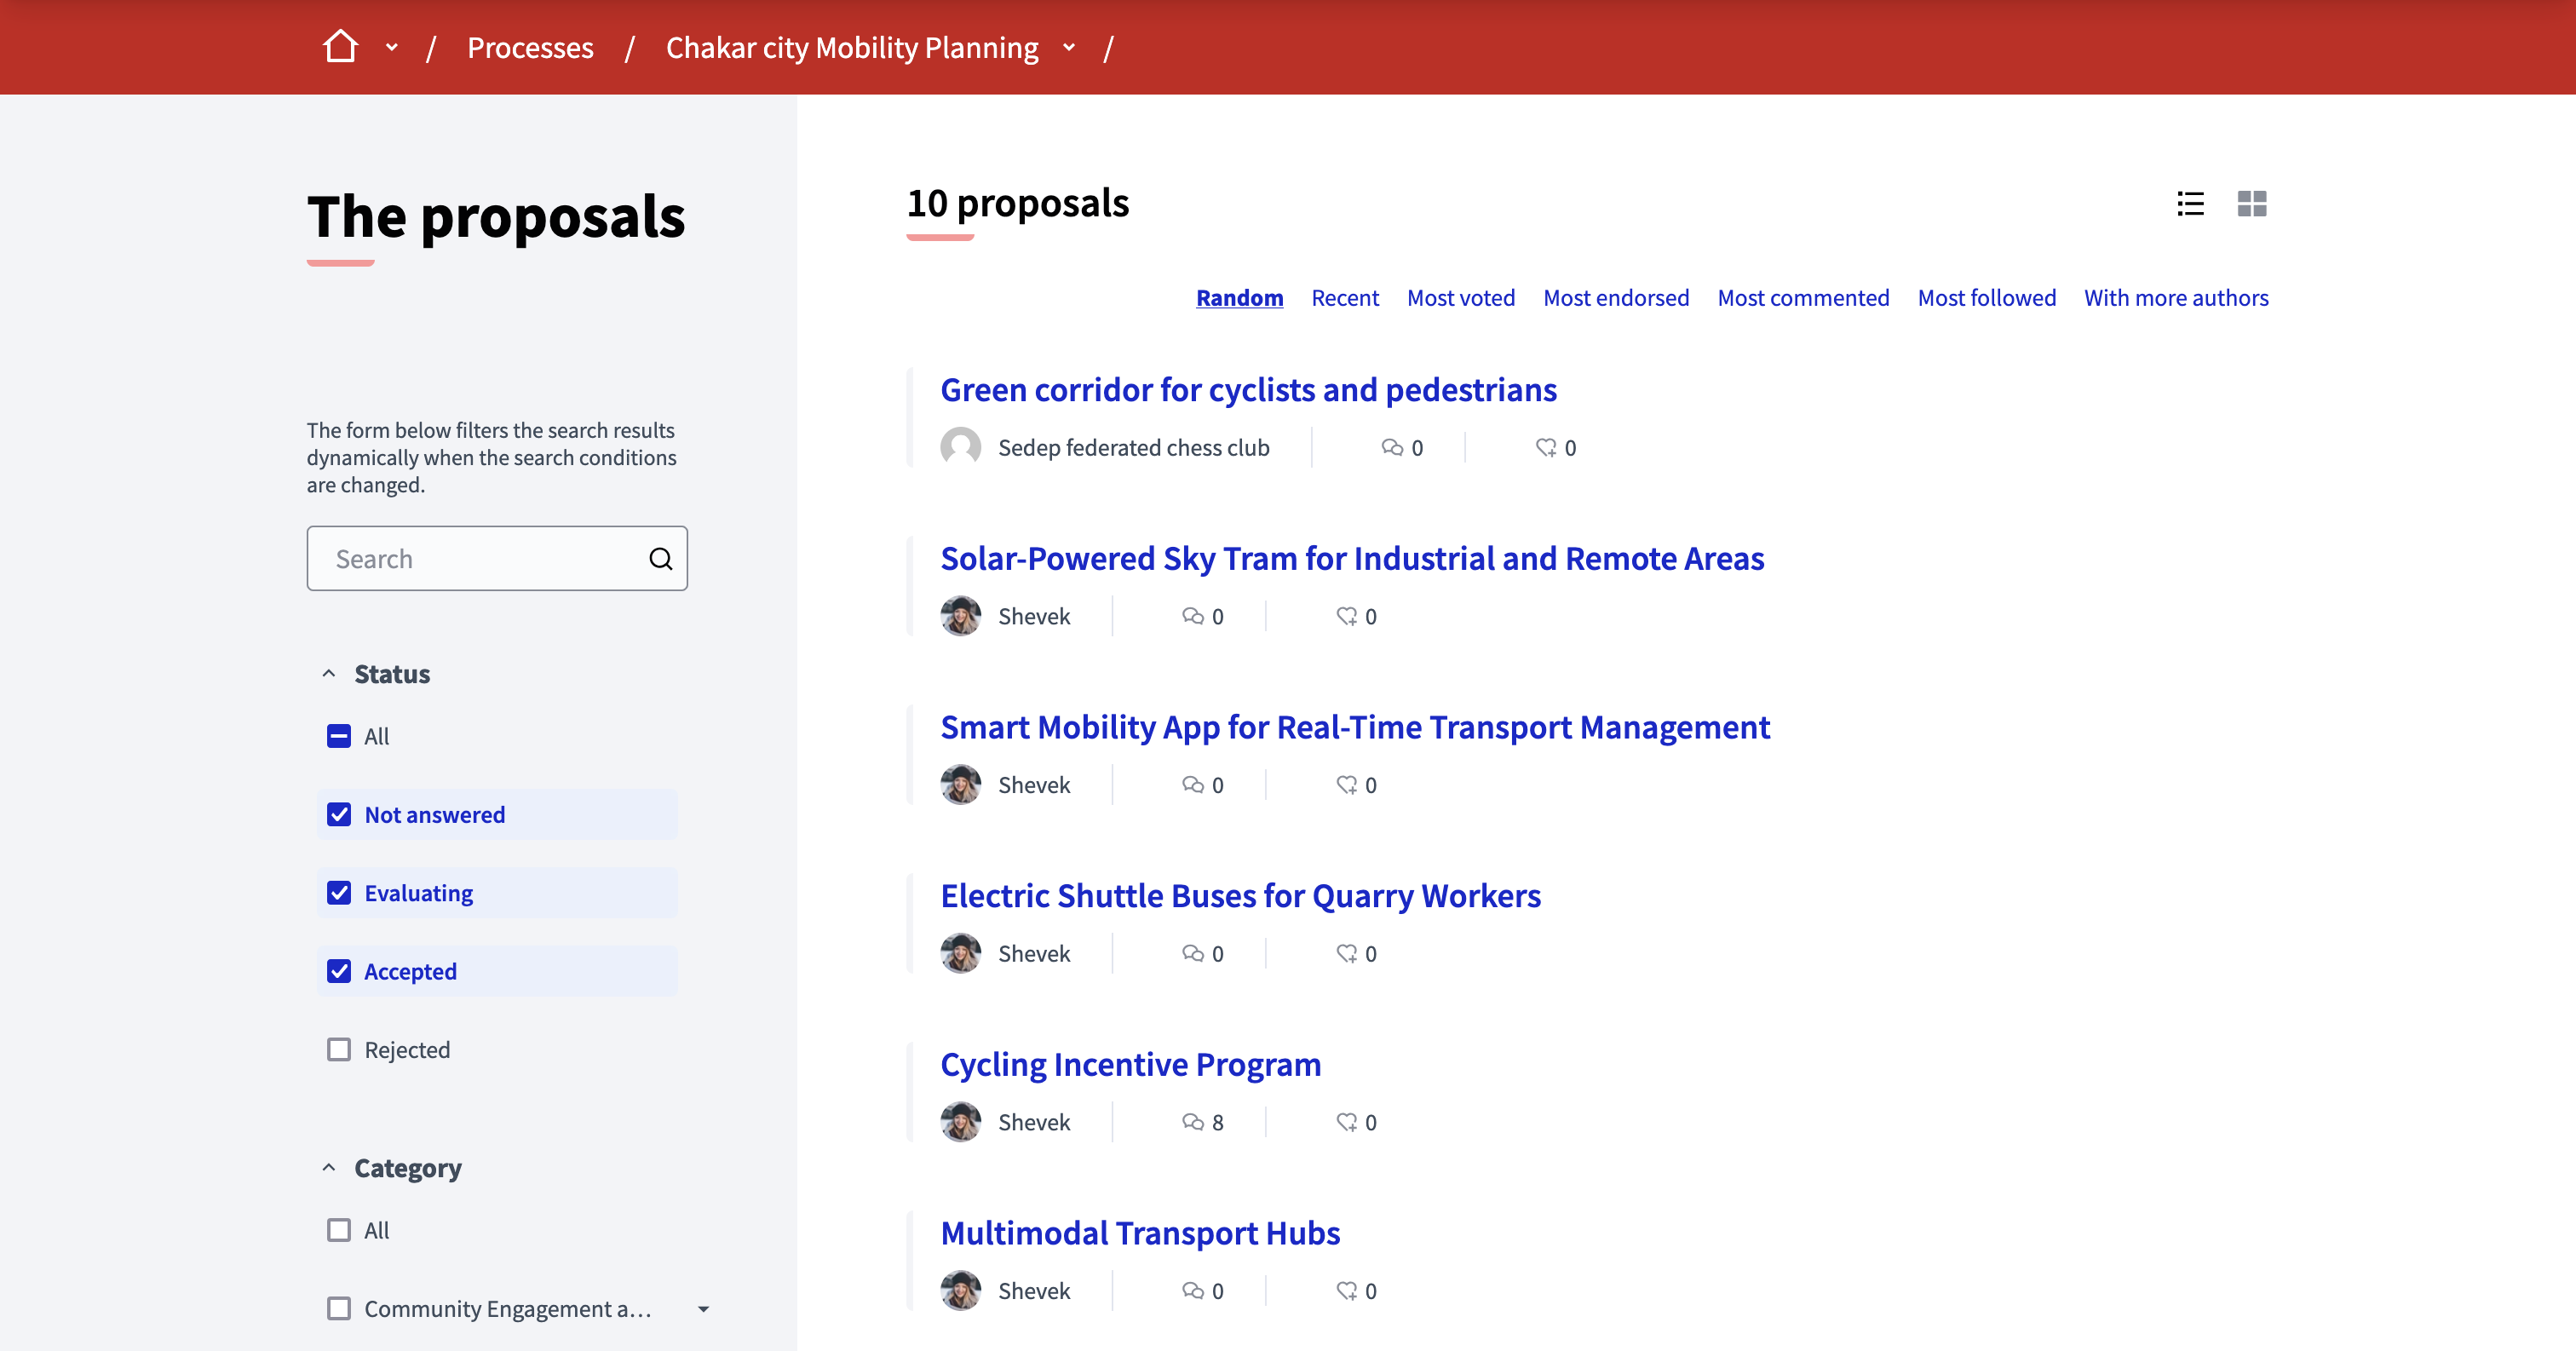Collapse the Status filter section

point(329,673)
